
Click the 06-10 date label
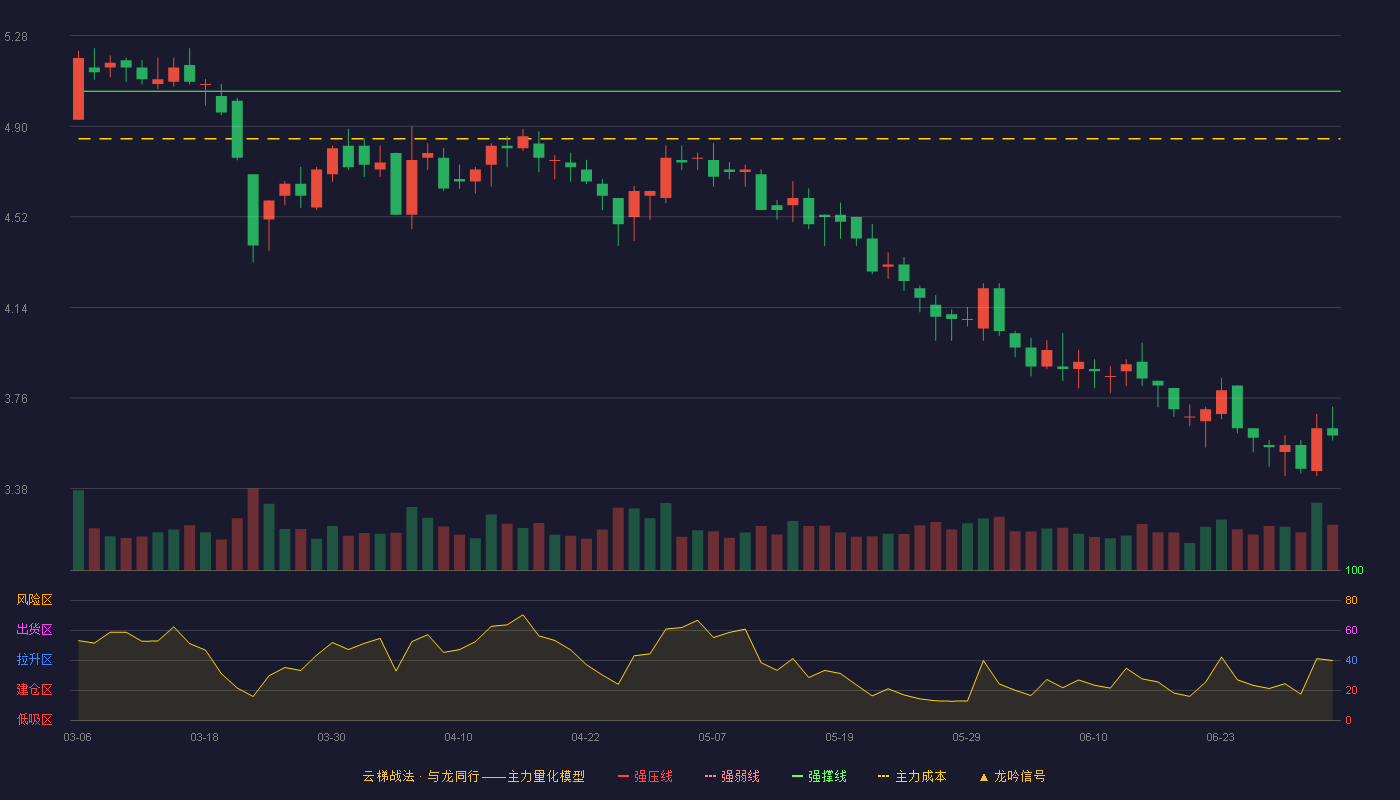[x=1093, y=737]
